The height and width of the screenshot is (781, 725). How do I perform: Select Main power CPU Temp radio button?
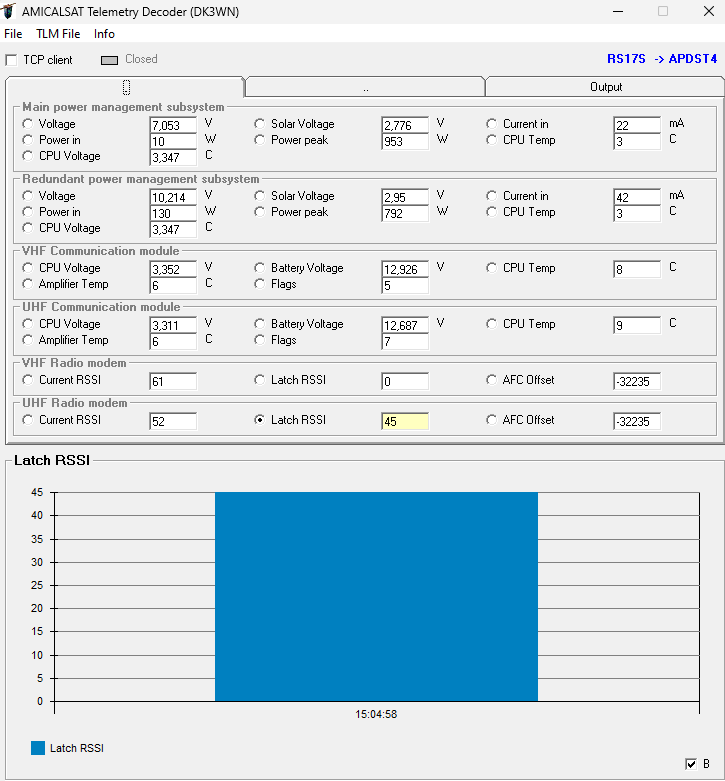coord(491,139)
